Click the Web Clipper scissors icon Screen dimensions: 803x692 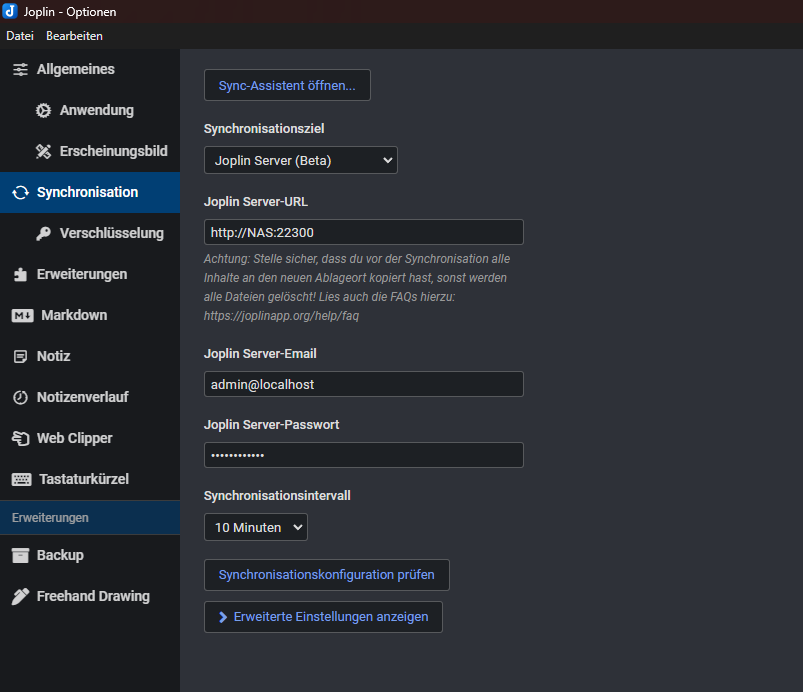pos(20,438)
